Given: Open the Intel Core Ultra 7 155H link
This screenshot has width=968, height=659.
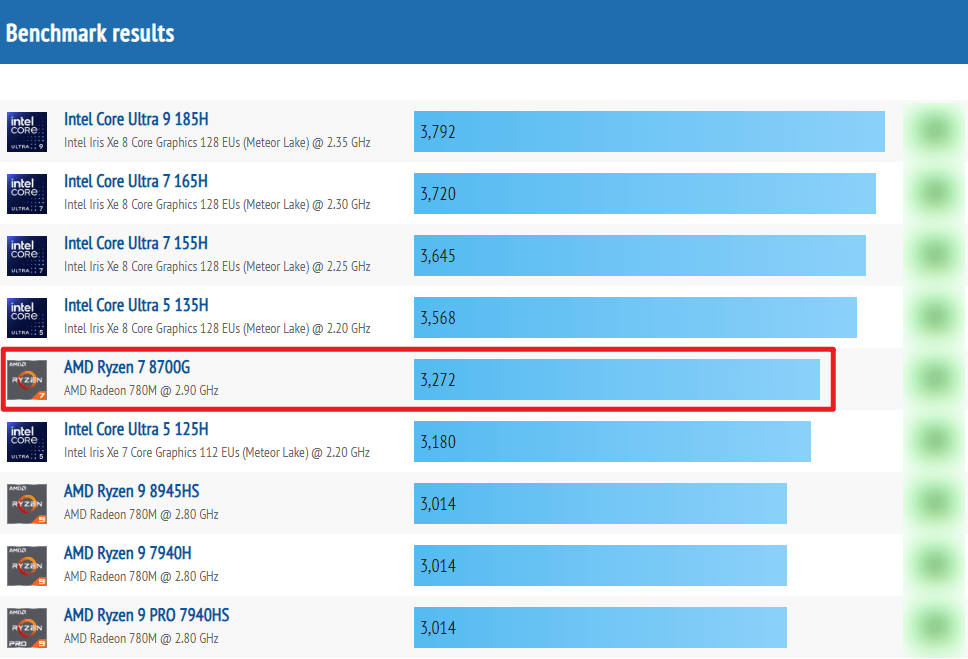Looking at the screenshot, I should pyautogui.click(x=136, y=244).
